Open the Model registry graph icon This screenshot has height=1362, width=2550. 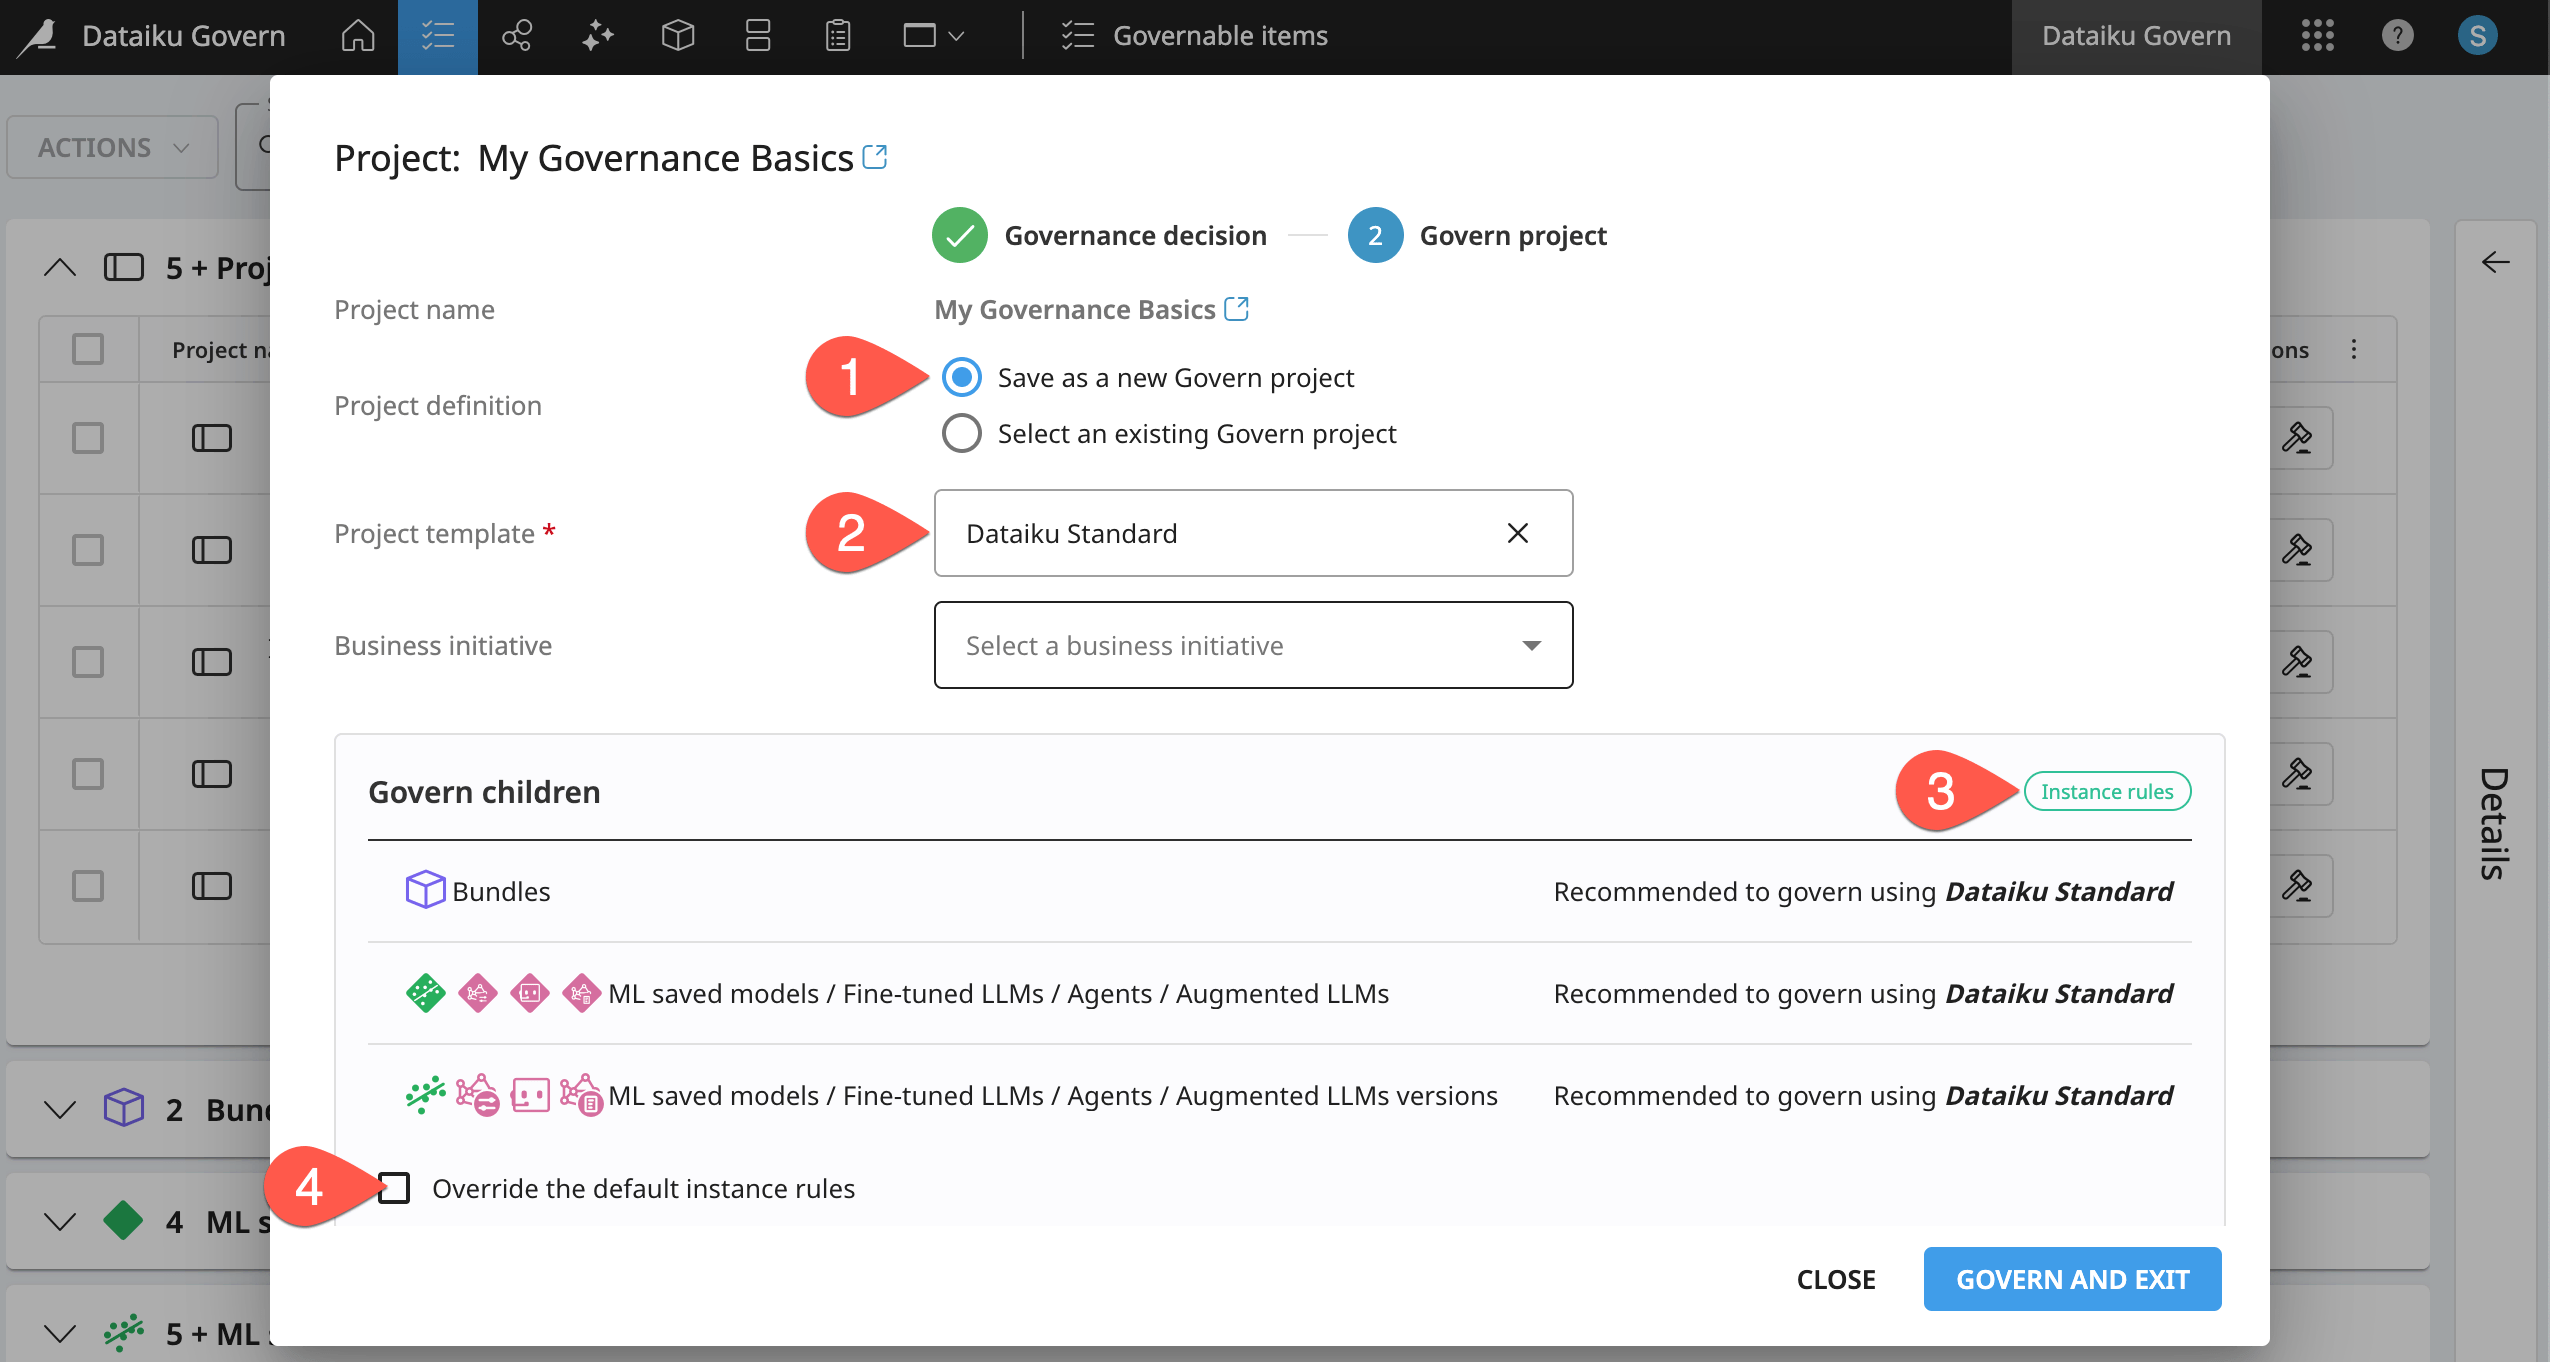tap(517, 36)
